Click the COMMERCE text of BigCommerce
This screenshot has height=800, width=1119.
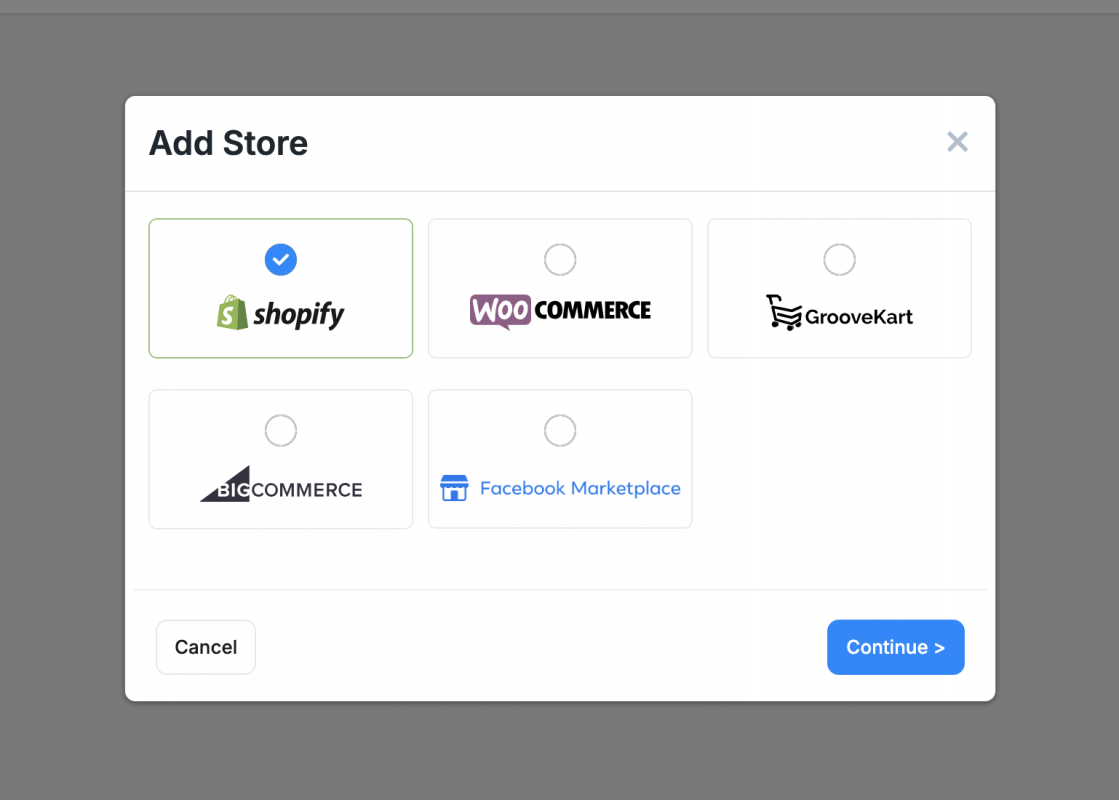click(x=307, y=490)
